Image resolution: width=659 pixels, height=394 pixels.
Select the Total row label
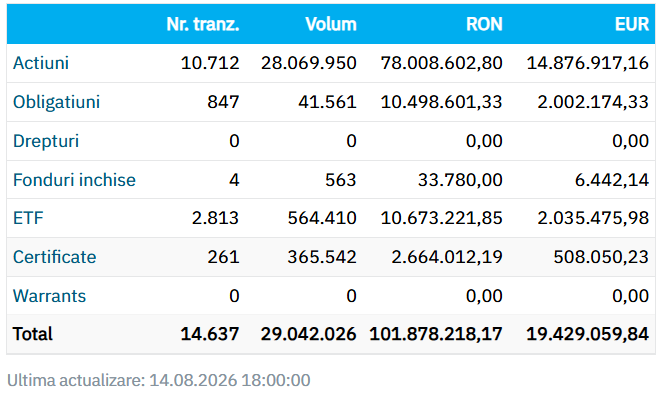[33, 334]
